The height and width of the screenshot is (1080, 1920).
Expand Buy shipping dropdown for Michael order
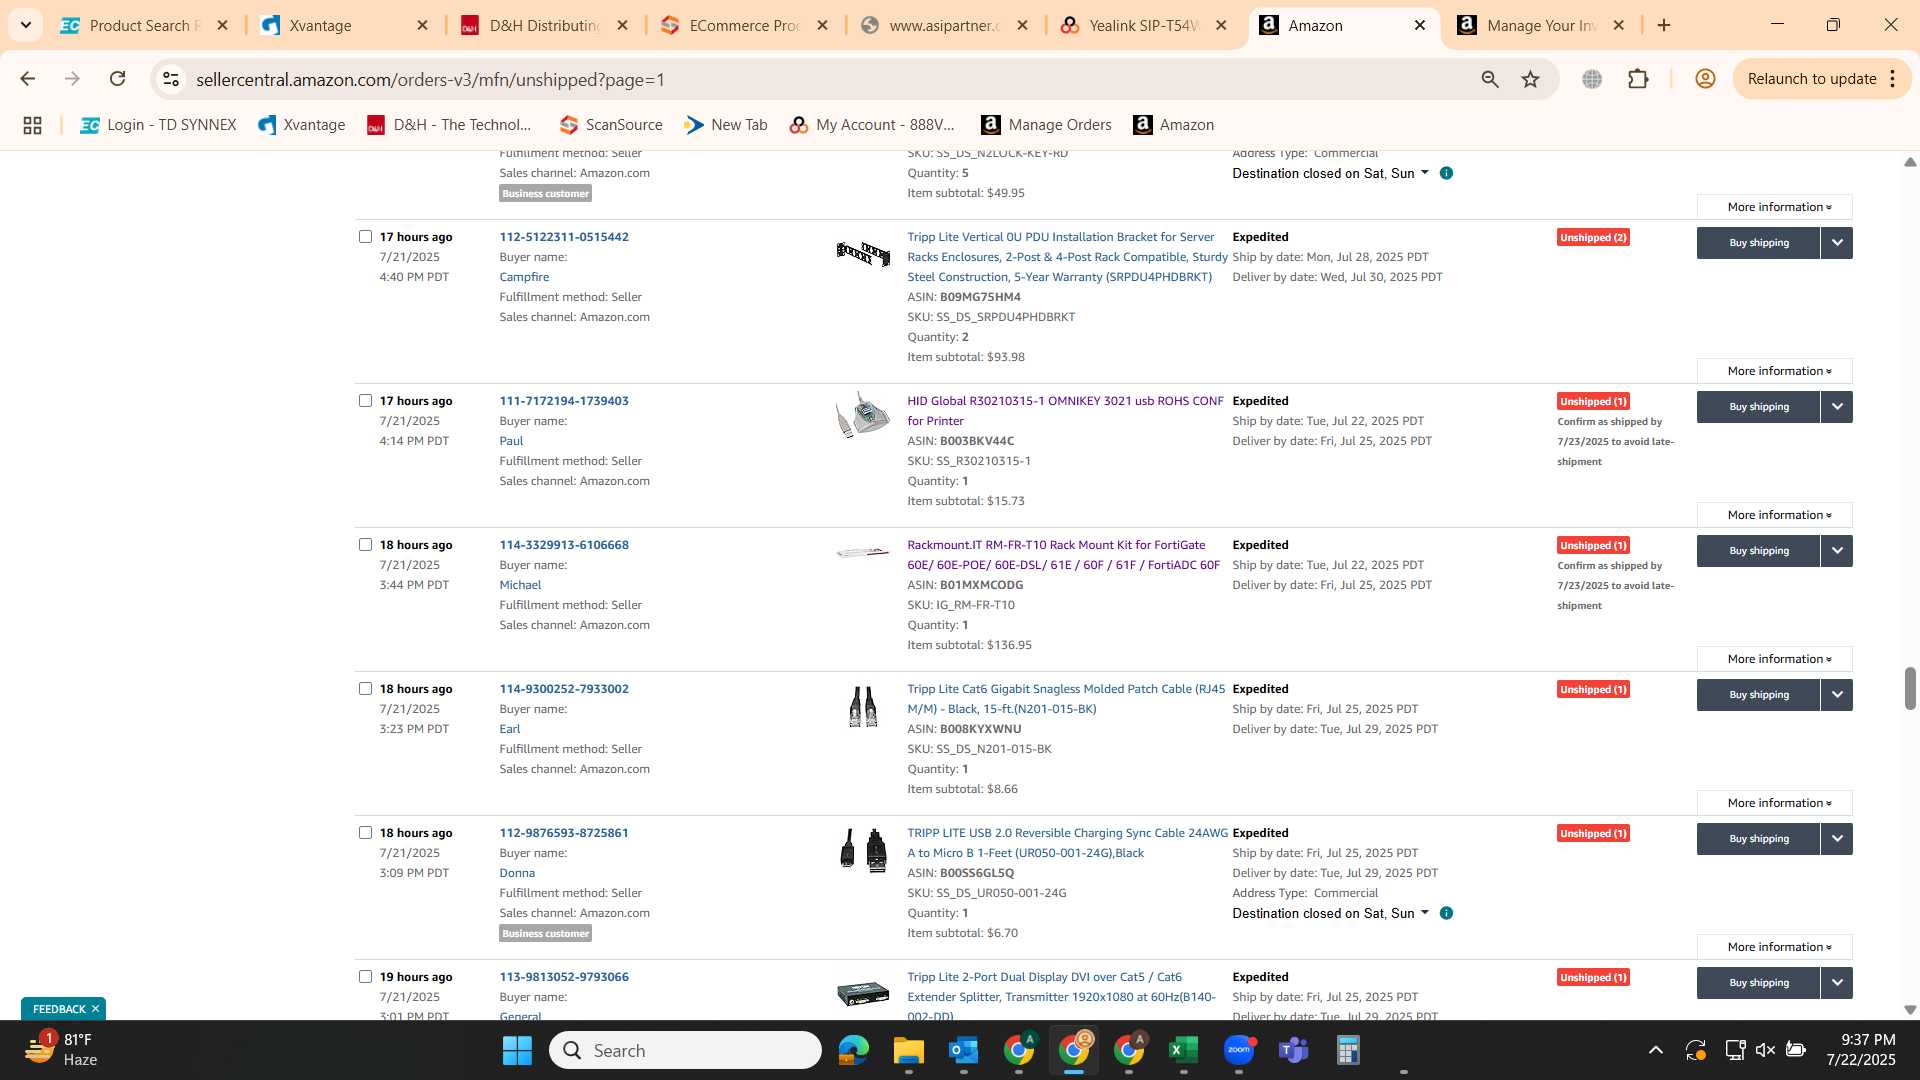click(x=1837, y=551)
